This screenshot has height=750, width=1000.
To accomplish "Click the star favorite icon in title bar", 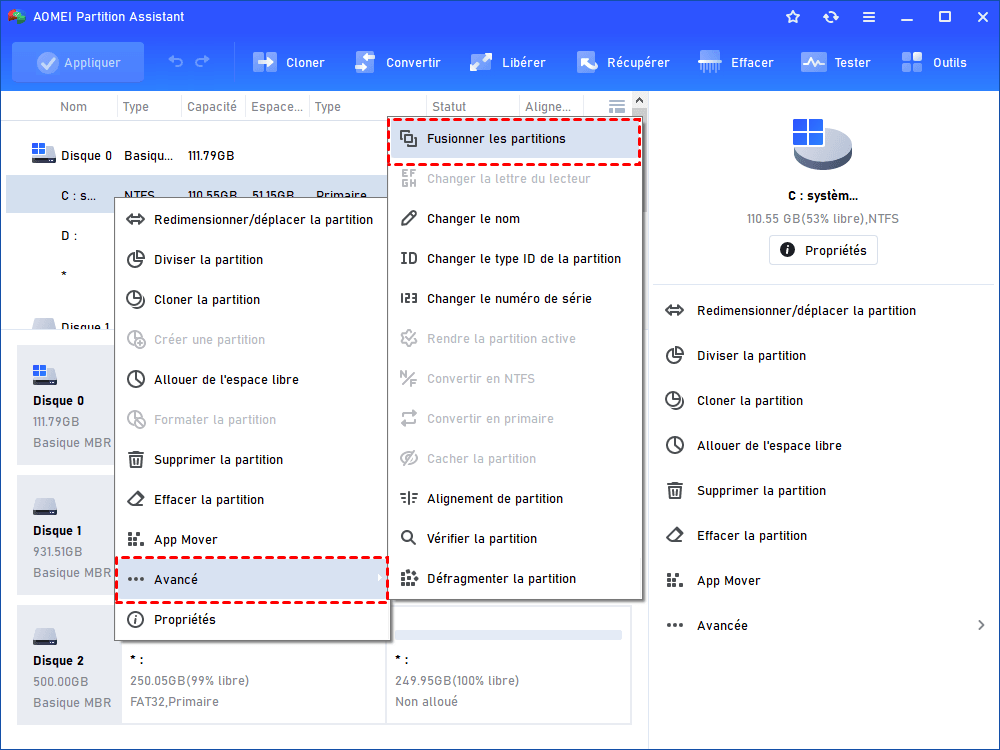I will click(x=793, y=17).
